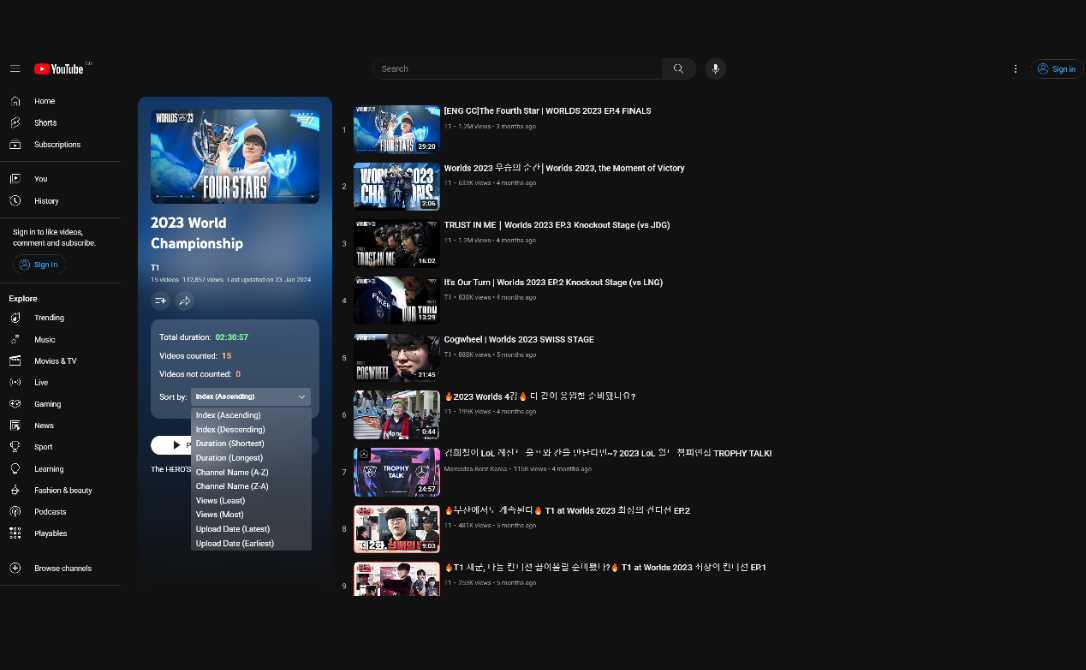Open Moment of Victory video thumbnail

[x=397, y=186]
